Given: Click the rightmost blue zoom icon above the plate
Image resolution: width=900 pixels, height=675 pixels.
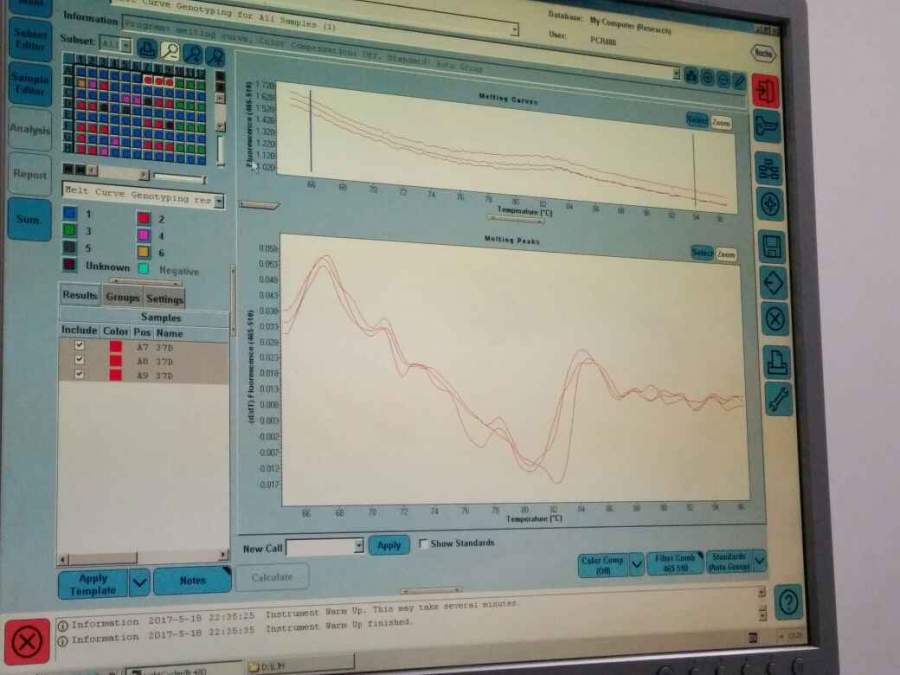Looking at the screenshot, I should point(215,57).
